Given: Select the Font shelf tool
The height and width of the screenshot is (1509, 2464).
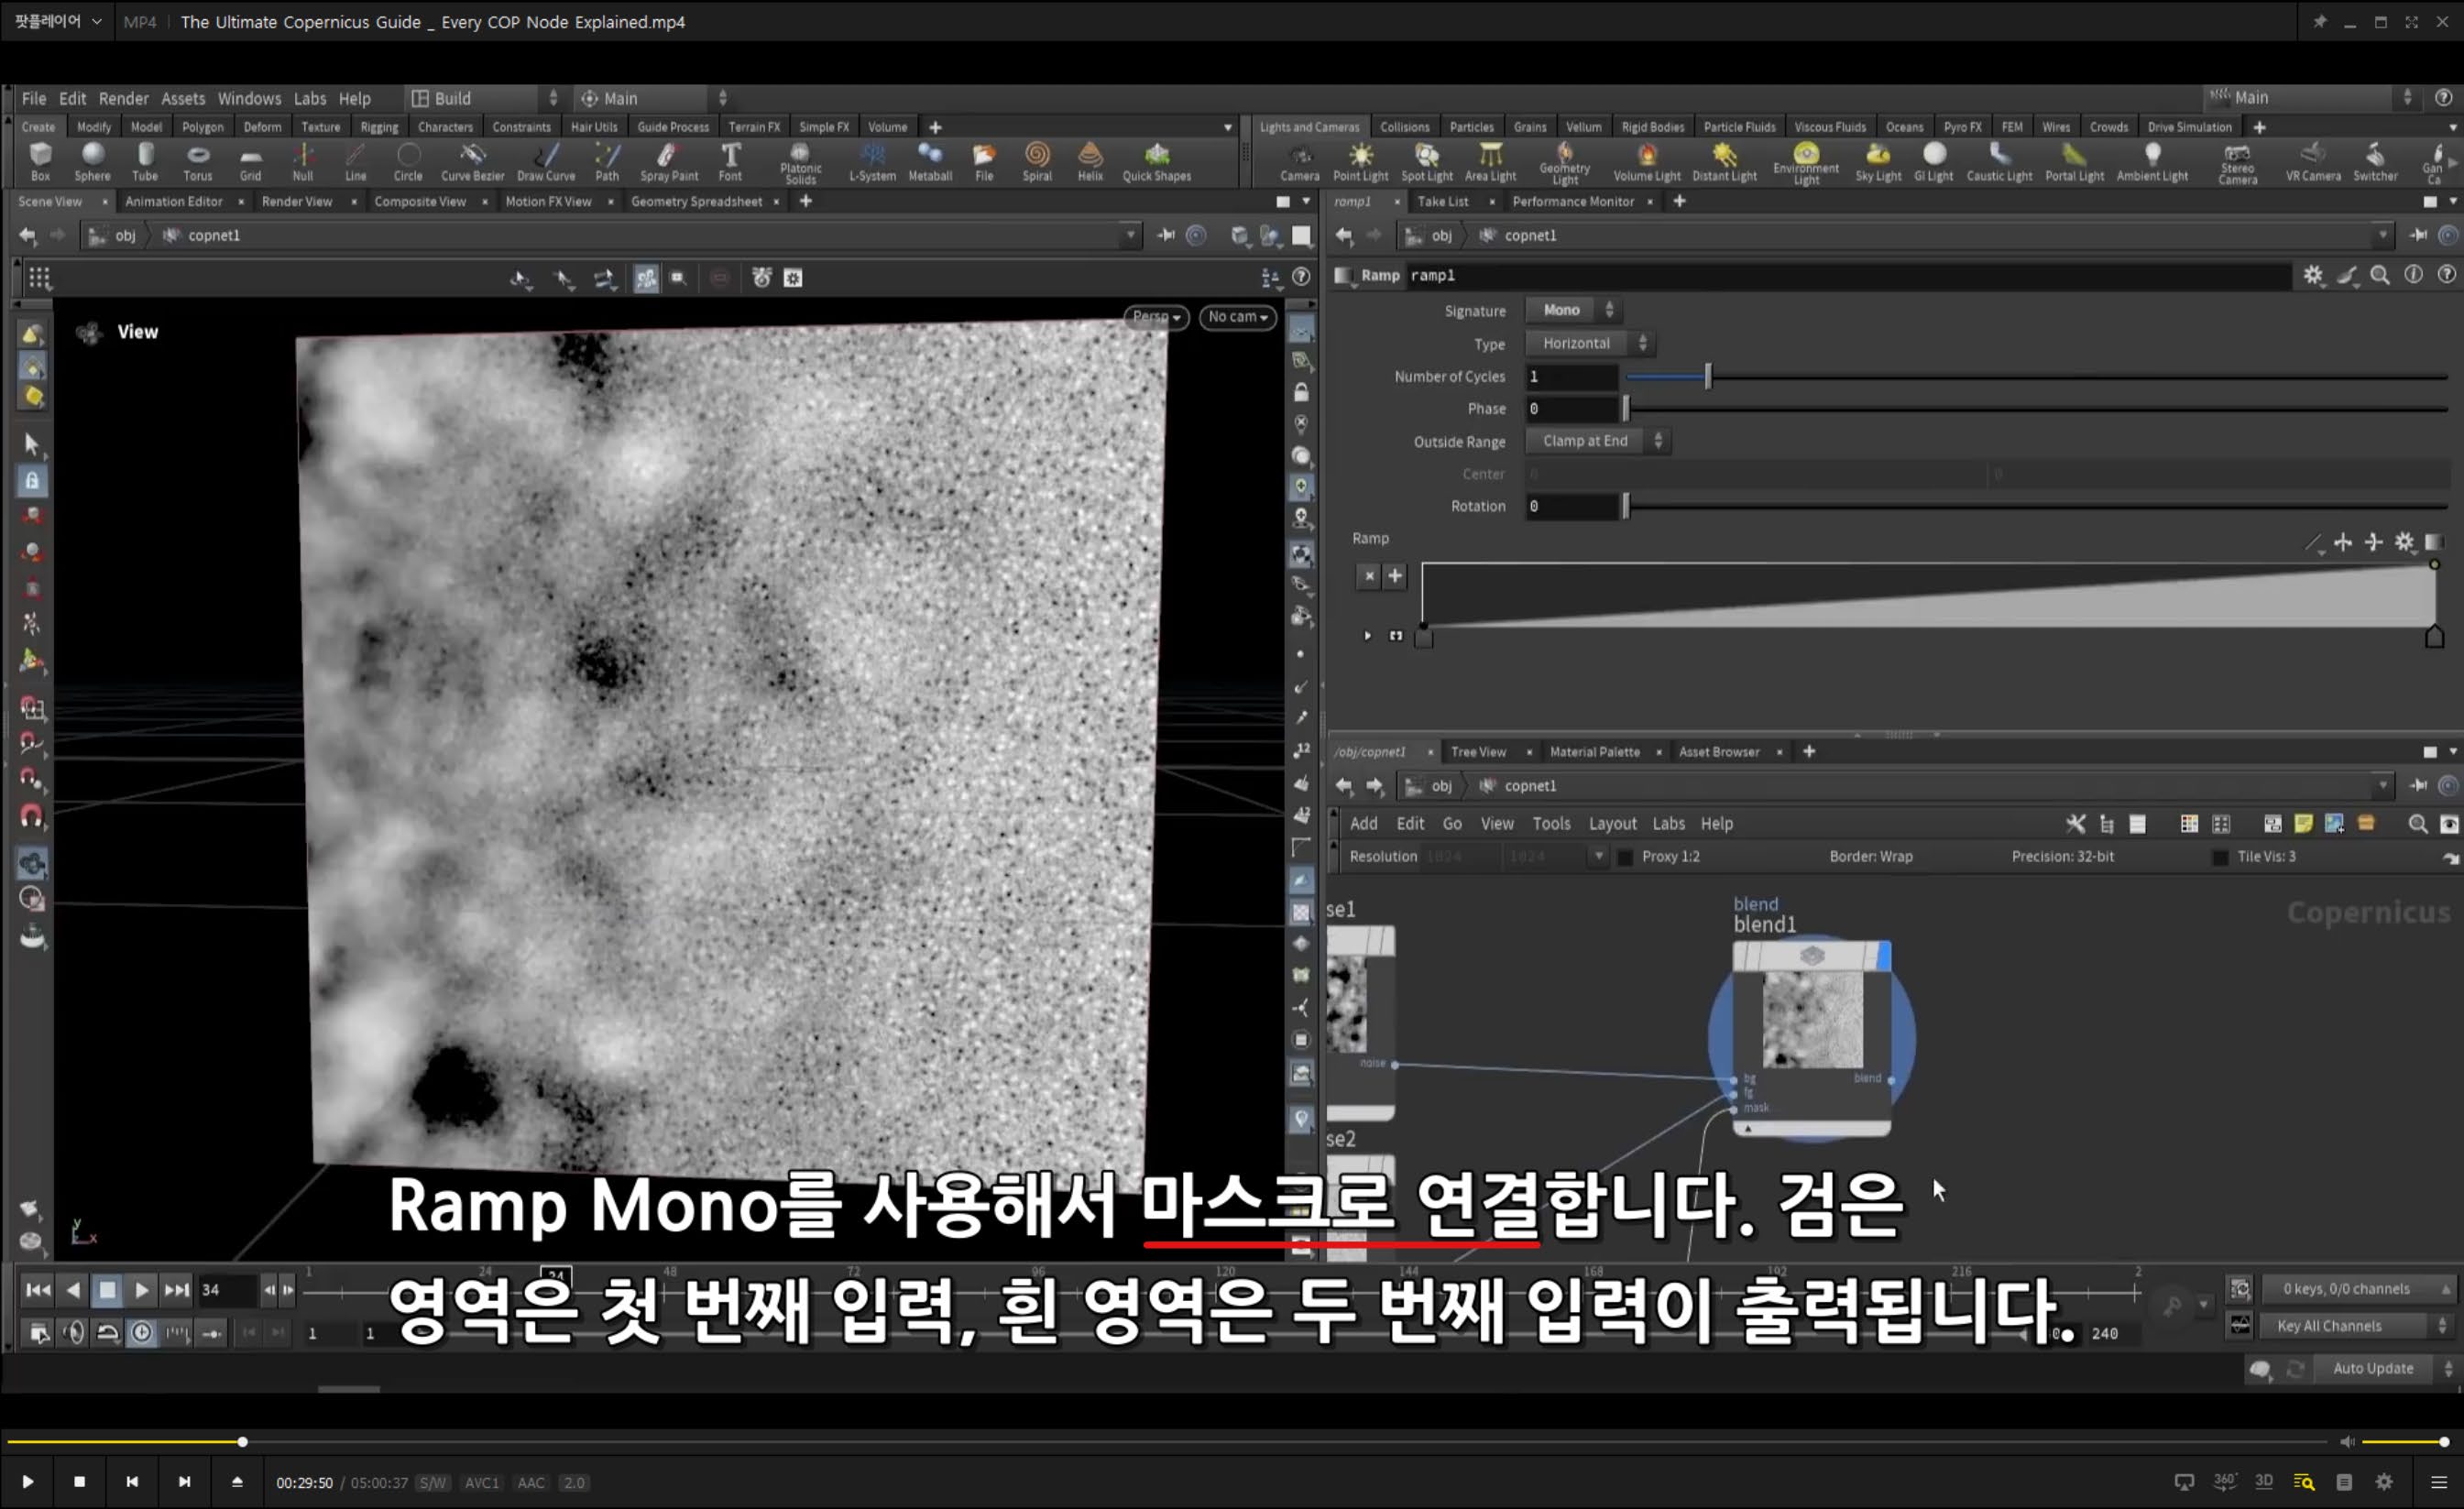Looking at the screenshot, I should 730,161.
